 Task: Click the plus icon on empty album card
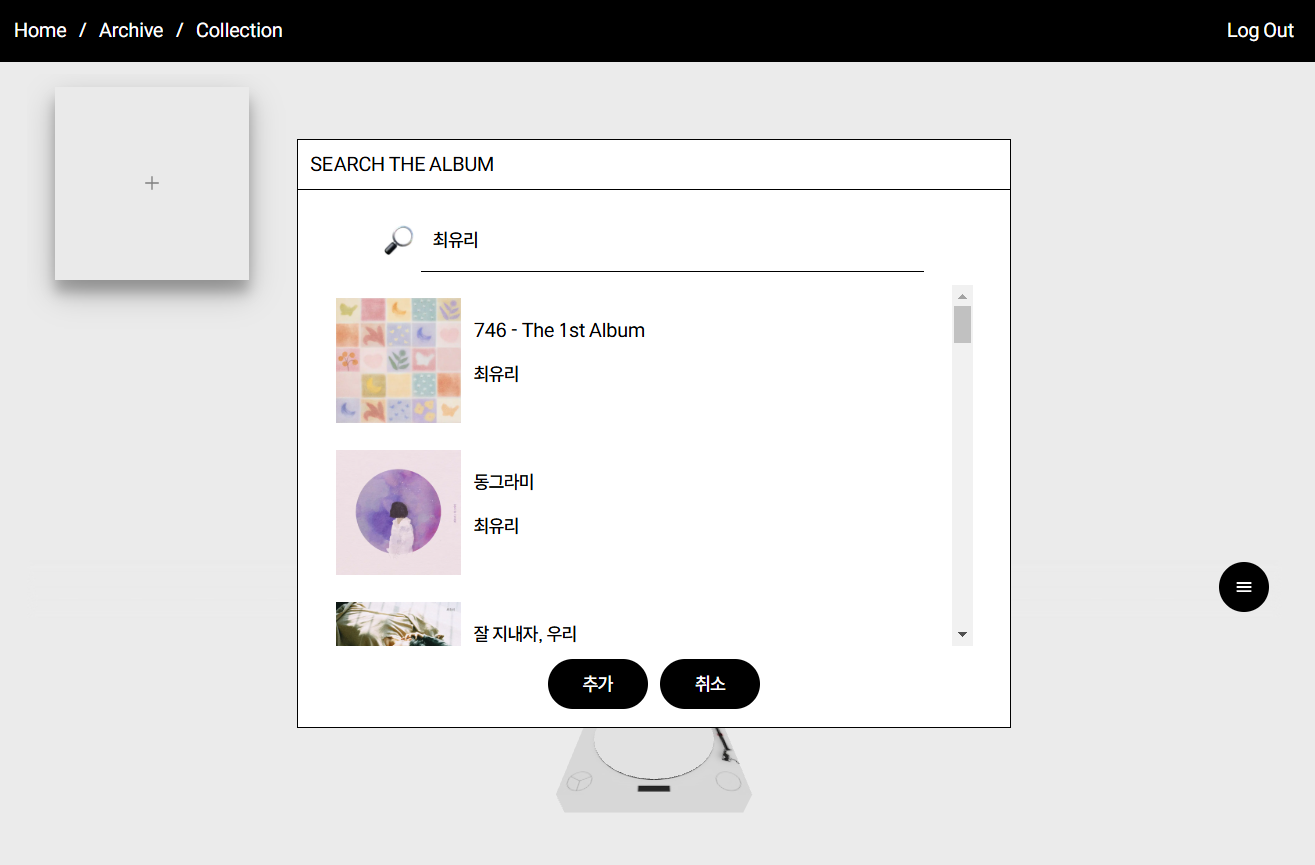point(152,183)
